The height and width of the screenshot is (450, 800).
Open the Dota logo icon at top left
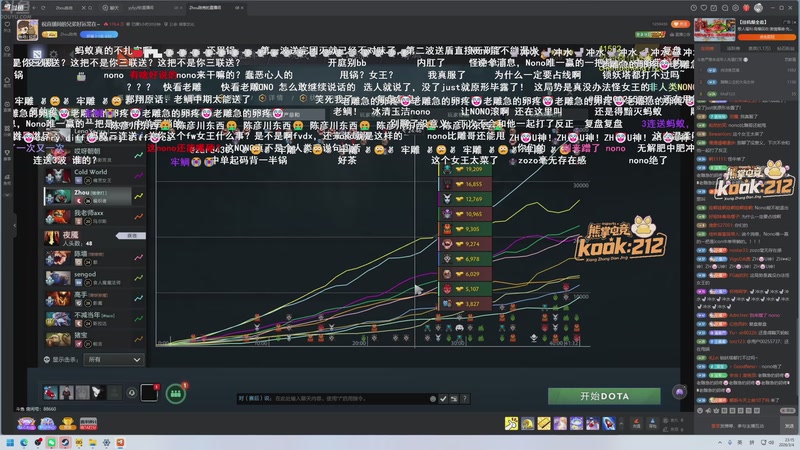pyautogui.click(x=37, y=54)
